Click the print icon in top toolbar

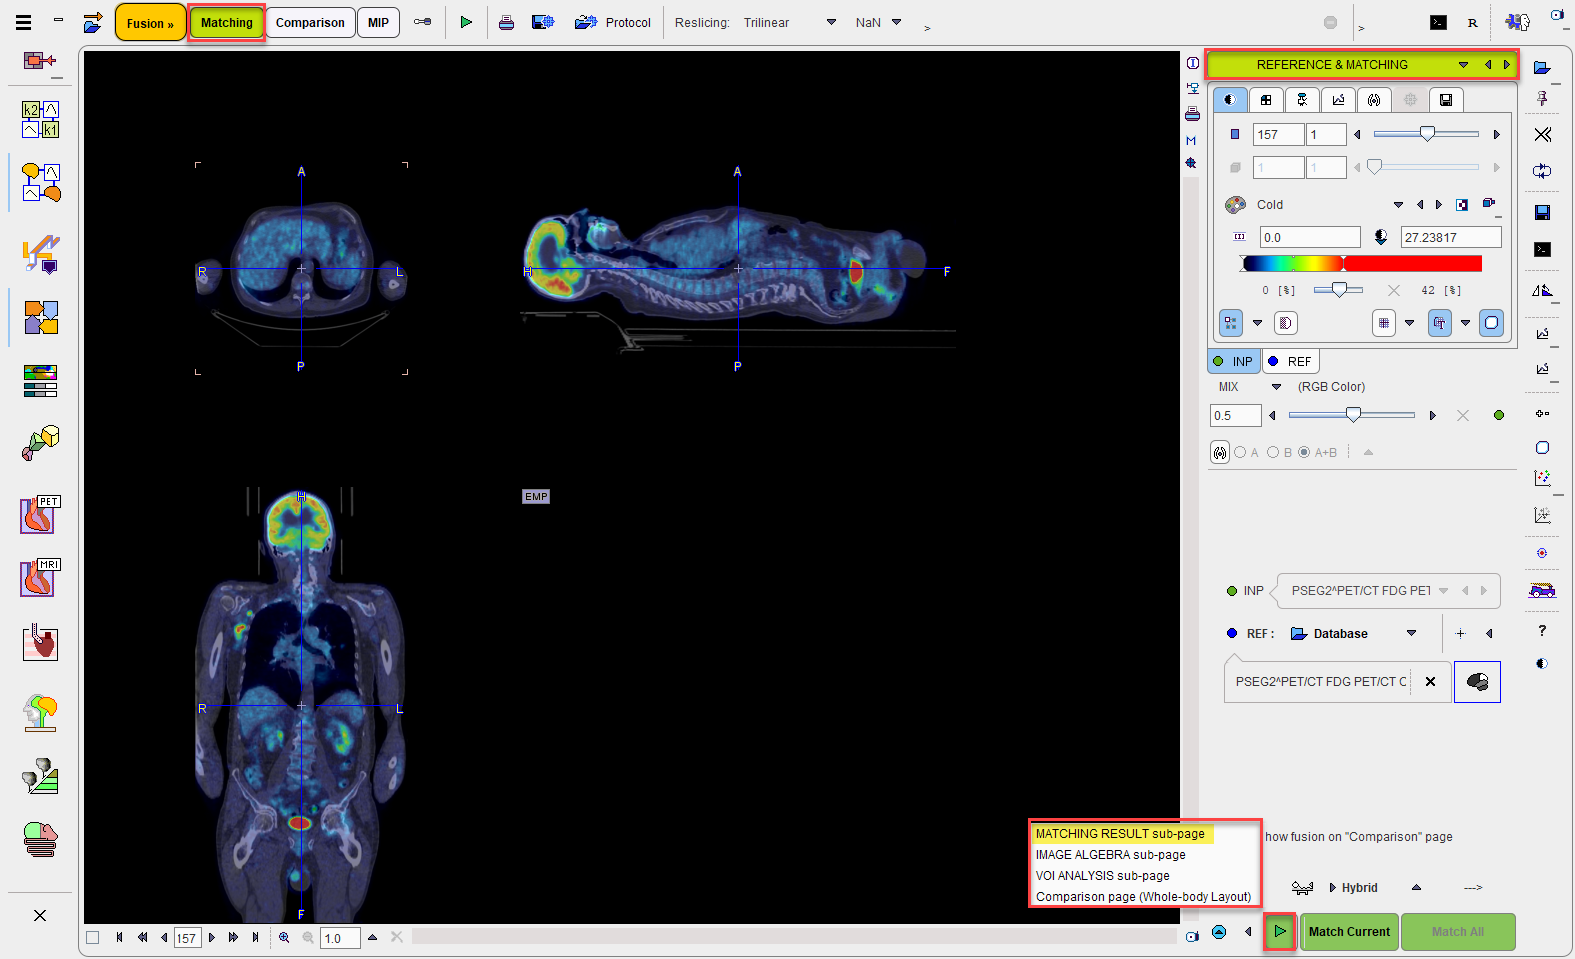[506, 22]
